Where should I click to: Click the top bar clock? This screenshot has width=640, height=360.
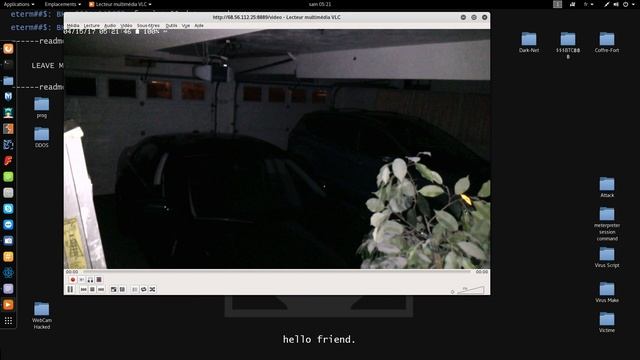320,4
